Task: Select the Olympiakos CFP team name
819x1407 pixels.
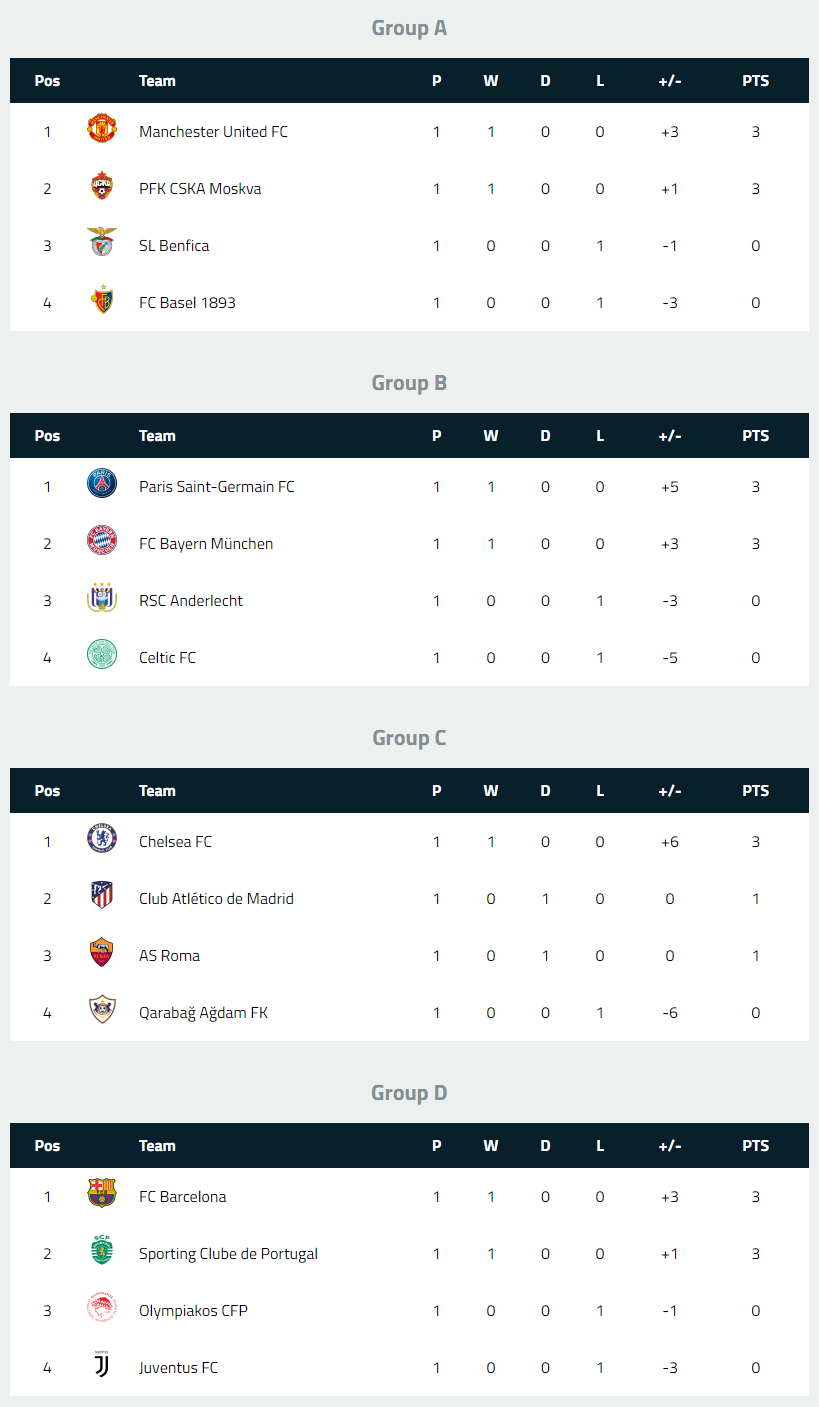Action: coord(193,1310)
